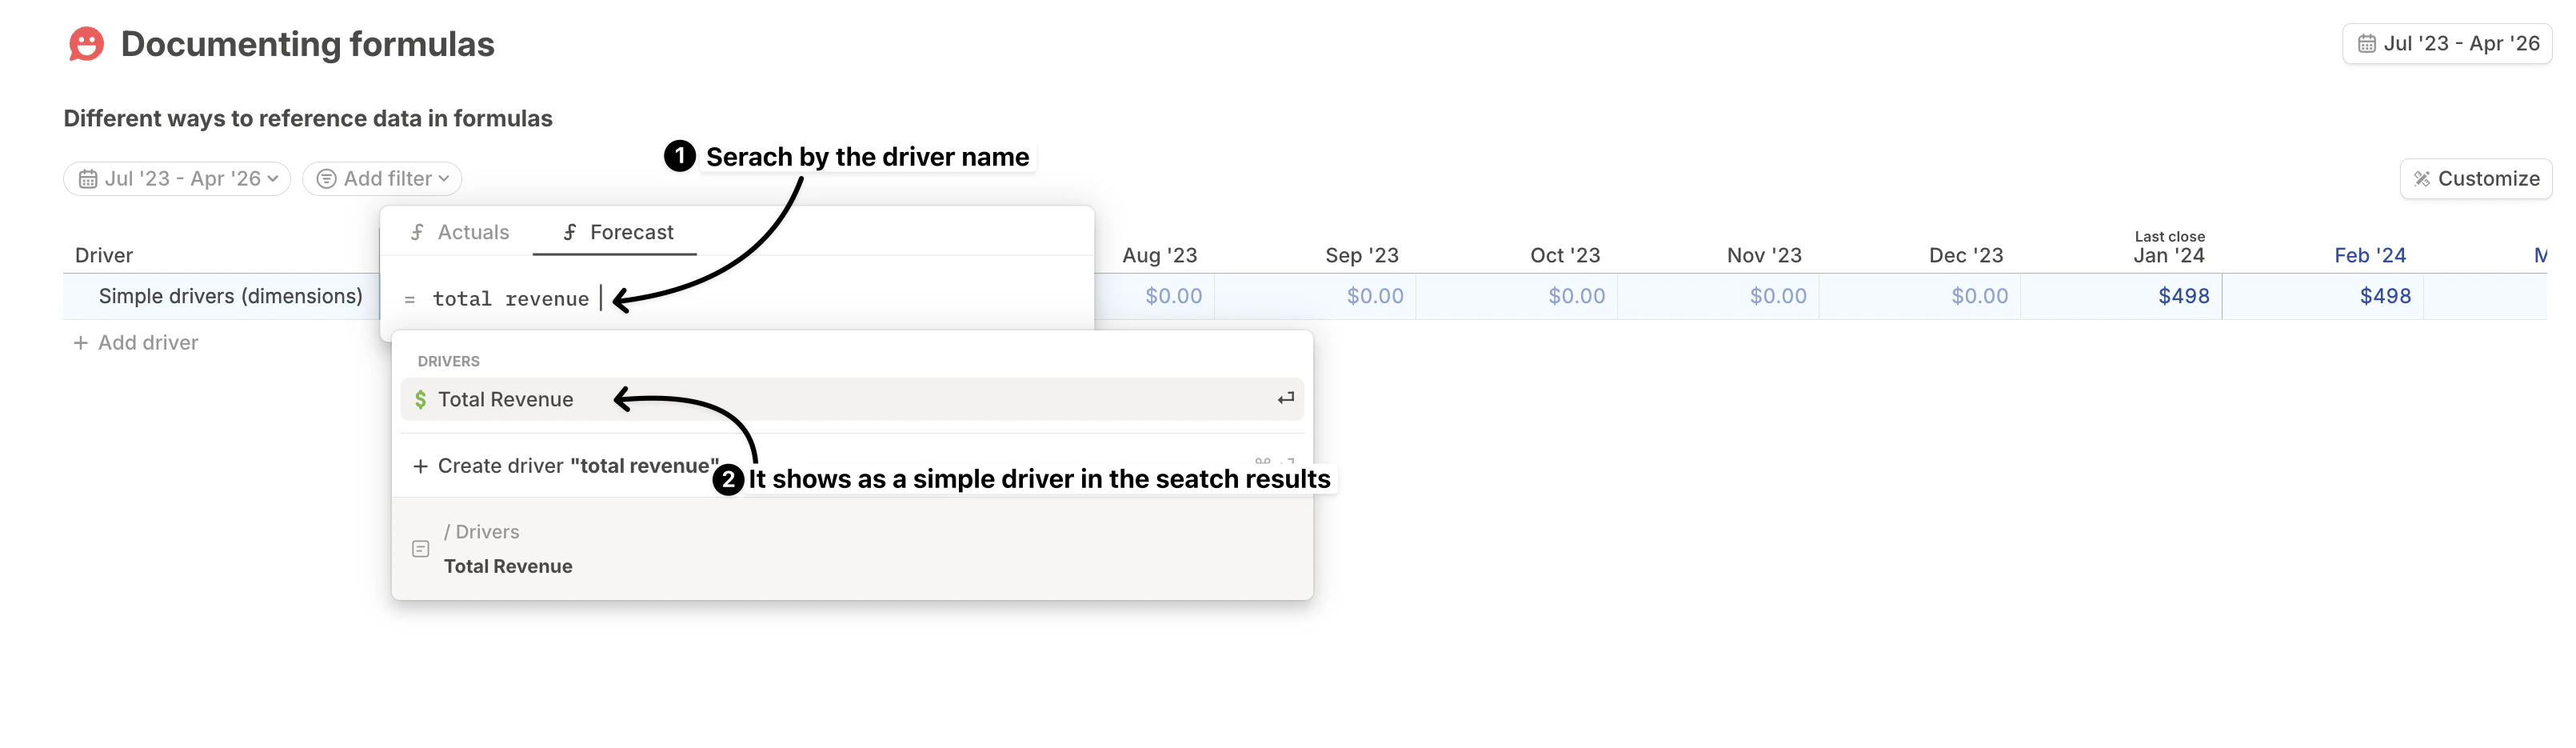Image resolution: width=2576 pixels, height=748 pixels.
Task: Expand the Add filter dropdown
Action: click(x=383, y=179)
